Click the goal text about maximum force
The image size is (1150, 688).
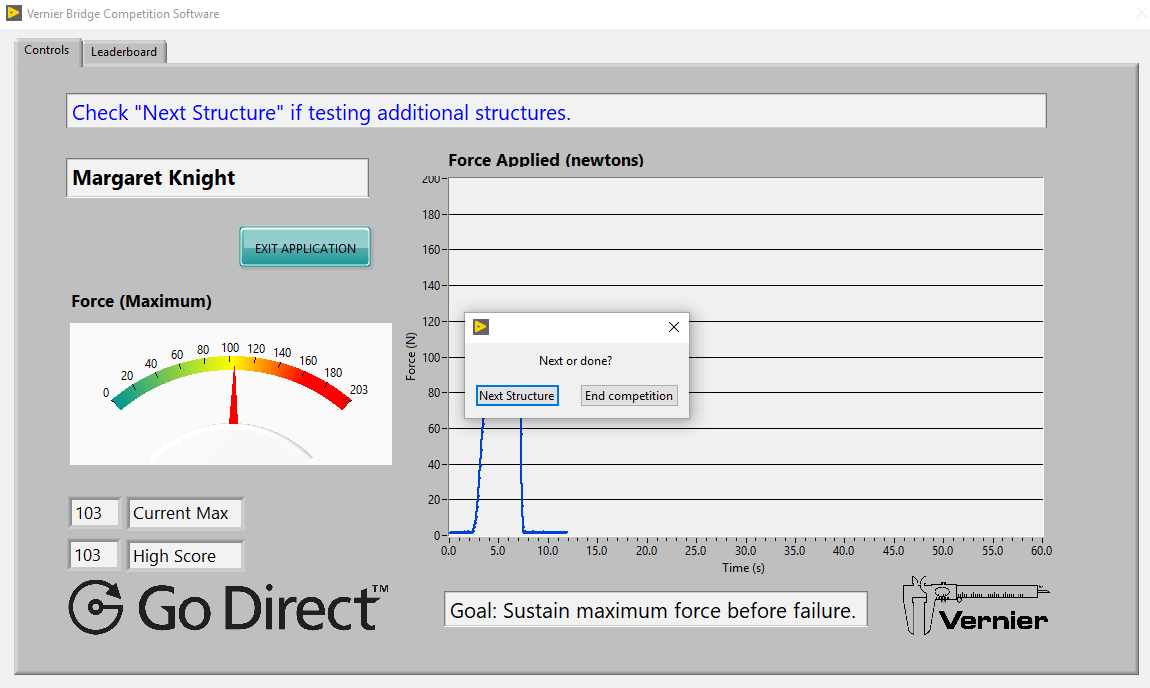655,609
